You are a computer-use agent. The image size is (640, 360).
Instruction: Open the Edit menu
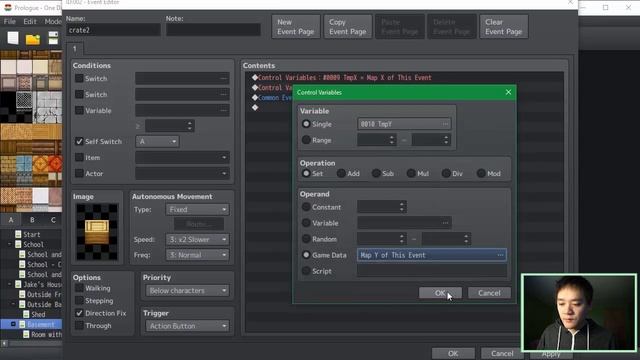pos(30,21)
